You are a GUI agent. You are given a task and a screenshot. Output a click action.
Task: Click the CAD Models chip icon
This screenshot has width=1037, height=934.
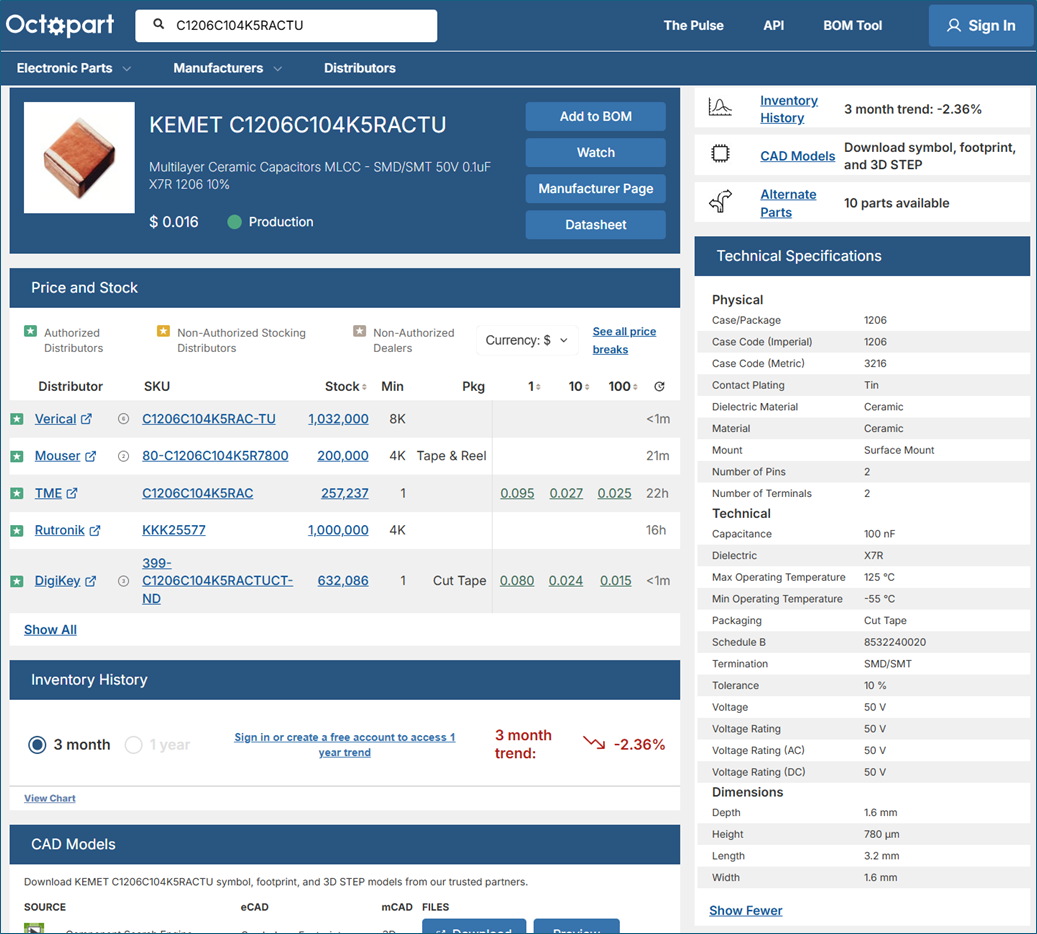(720, 153)
